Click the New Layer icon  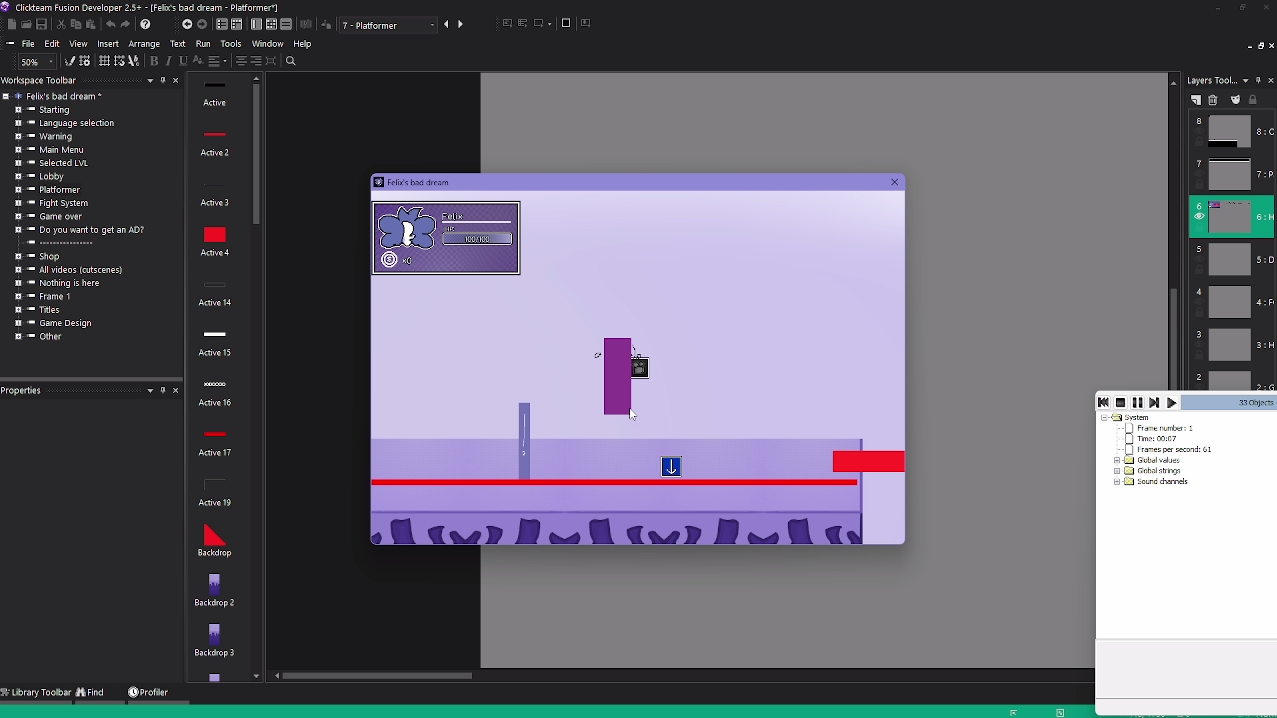point(1195,100)
